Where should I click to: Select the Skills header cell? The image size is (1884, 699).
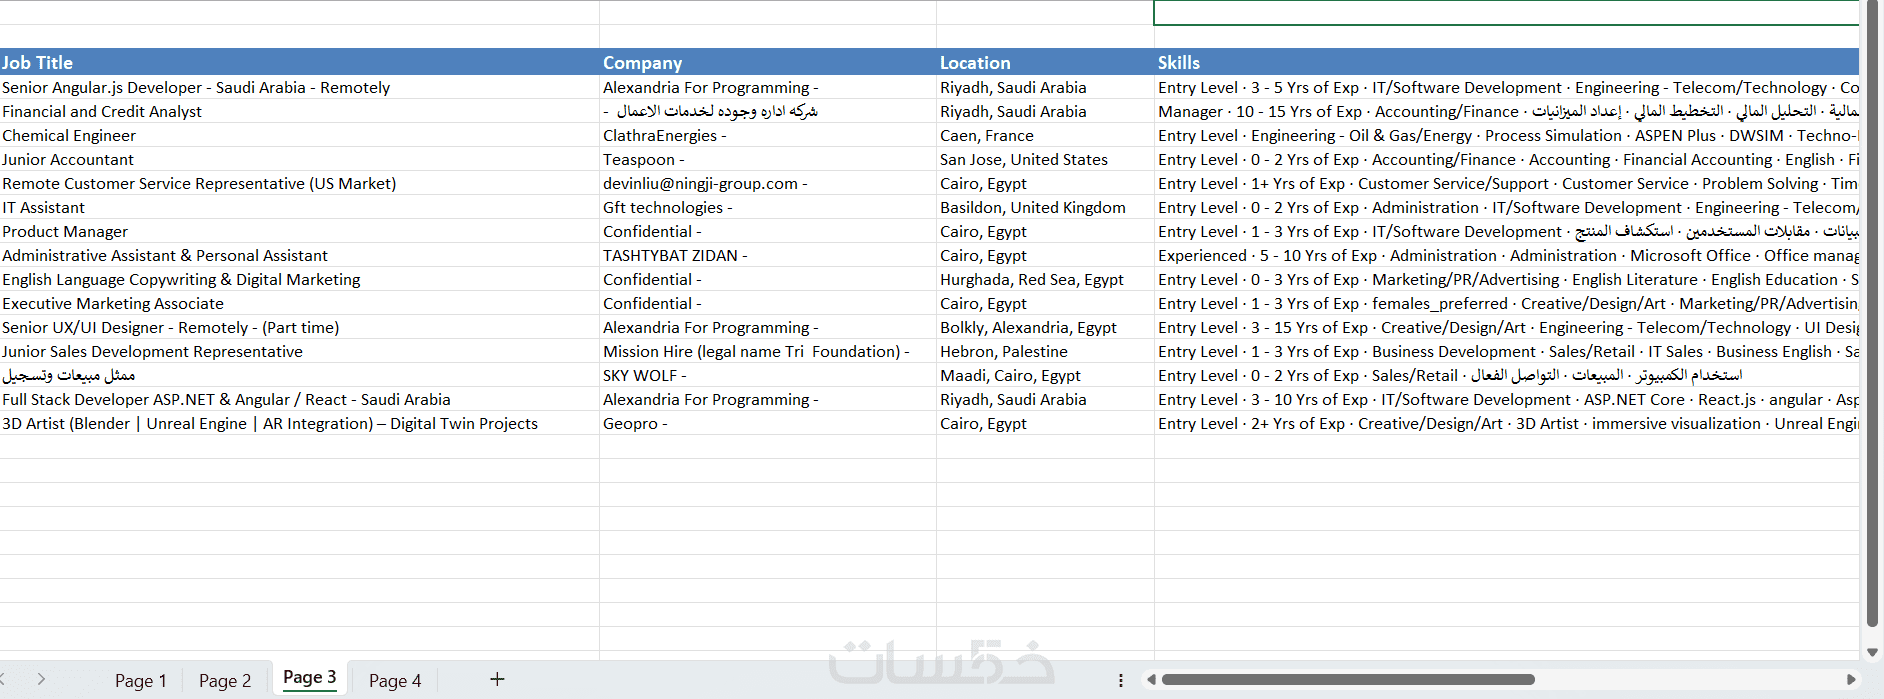1506,62
